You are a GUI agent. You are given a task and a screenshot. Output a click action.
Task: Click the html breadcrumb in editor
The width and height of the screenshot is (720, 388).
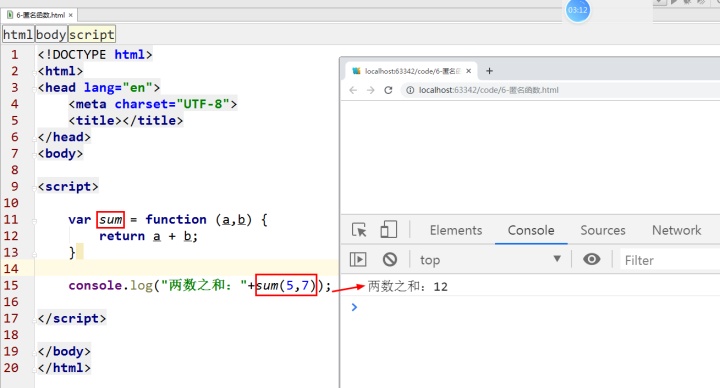tap(18, 34)
